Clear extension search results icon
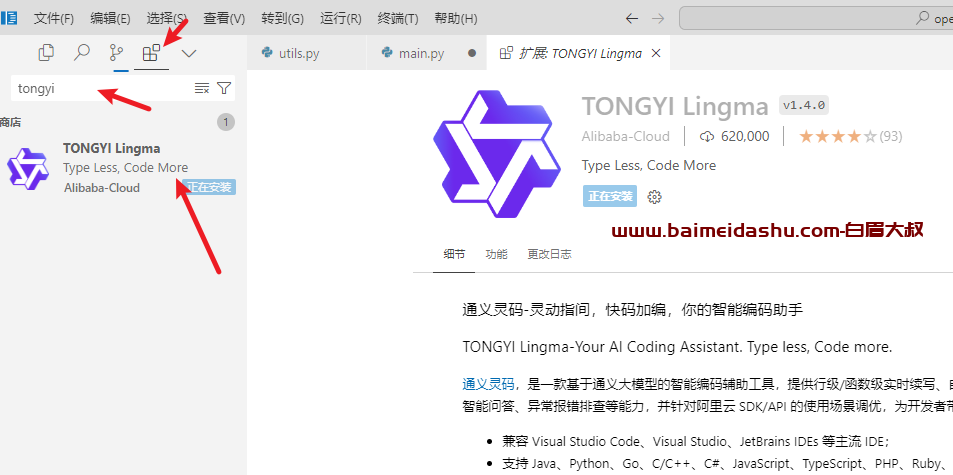The width and height of the screenshot is (953, 475). (x=202, y=88)
